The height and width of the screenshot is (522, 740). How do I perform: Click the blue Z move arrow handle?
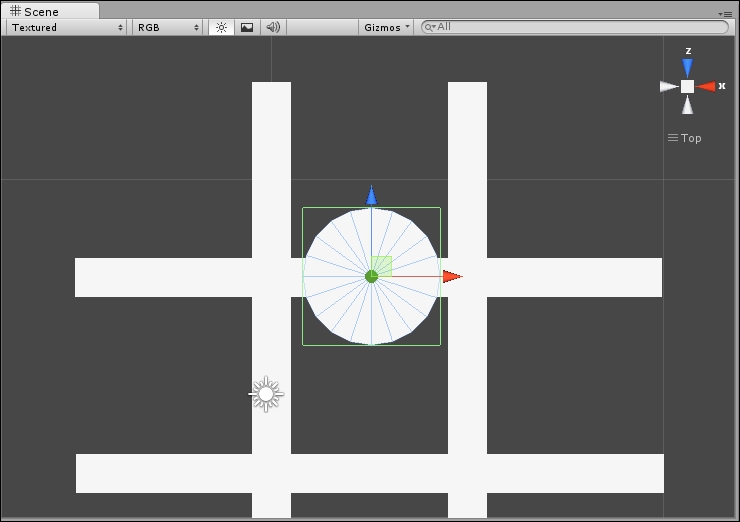point(371,195)
